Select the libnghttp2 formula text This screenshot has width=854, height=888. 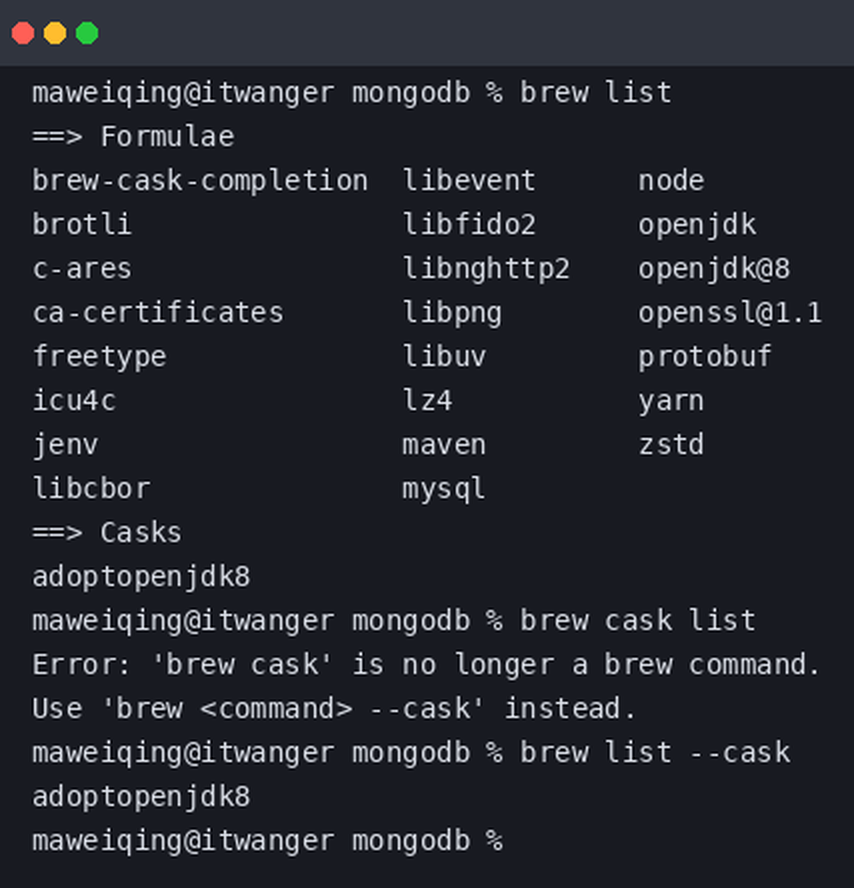point(486,268)
